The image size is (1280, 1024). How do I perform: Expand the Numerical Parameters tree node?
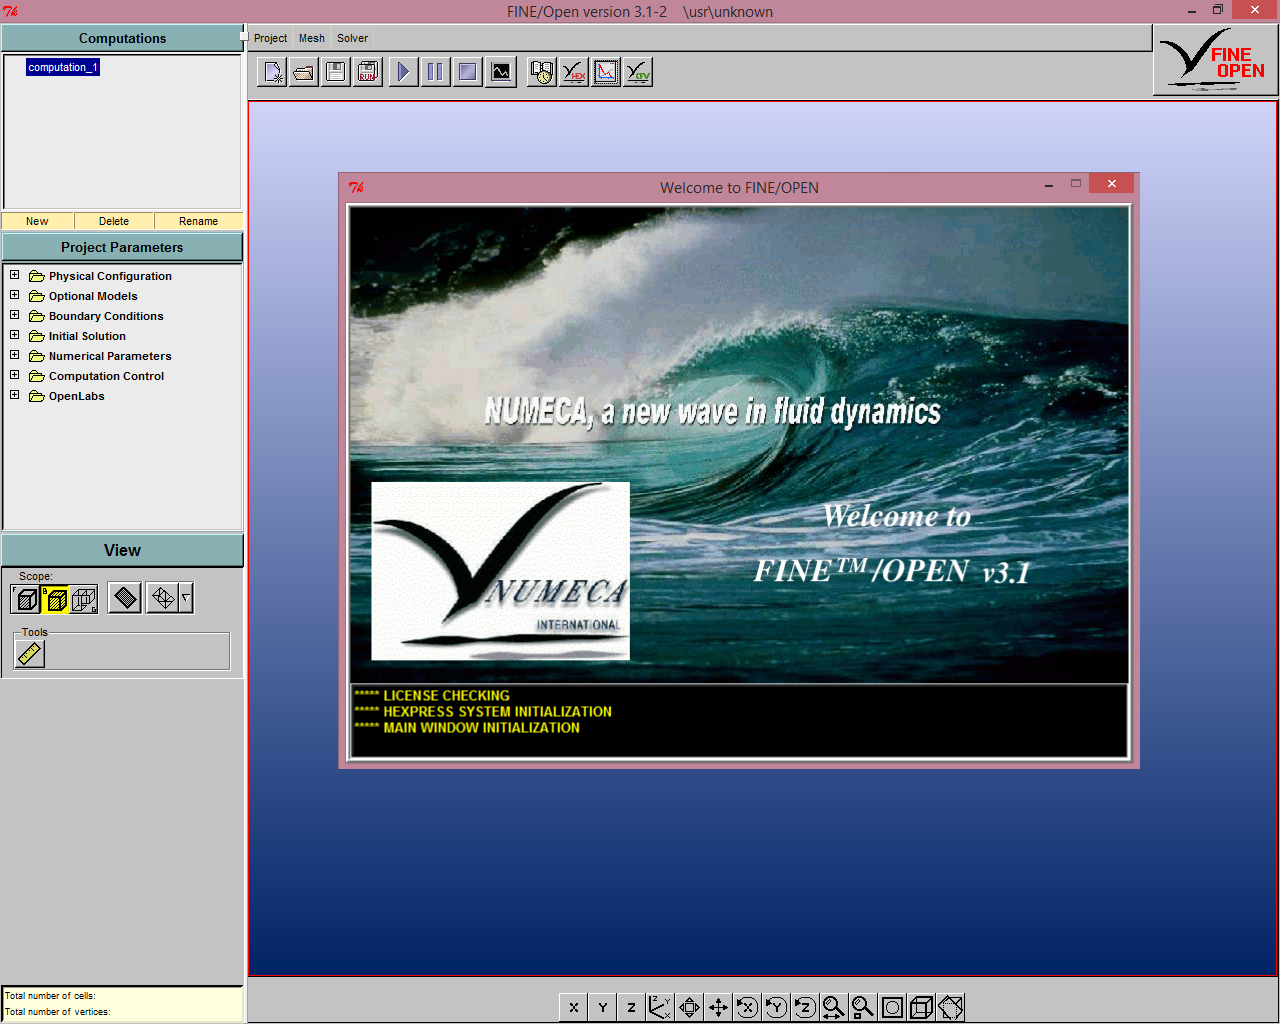(x=14, y=355)
